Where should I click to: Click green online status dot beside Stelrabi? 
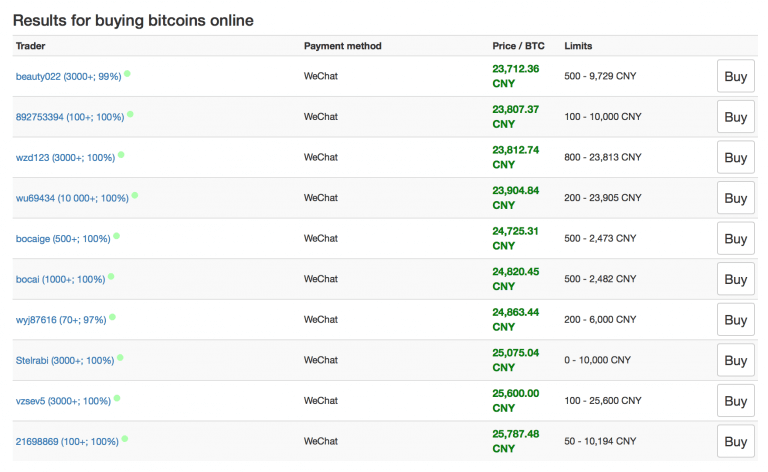(120, 358)
